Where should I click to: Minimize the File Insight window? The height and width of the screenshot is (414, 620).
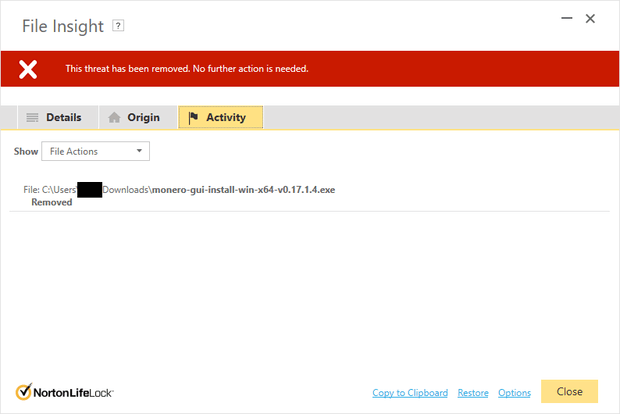pos(567,18)
